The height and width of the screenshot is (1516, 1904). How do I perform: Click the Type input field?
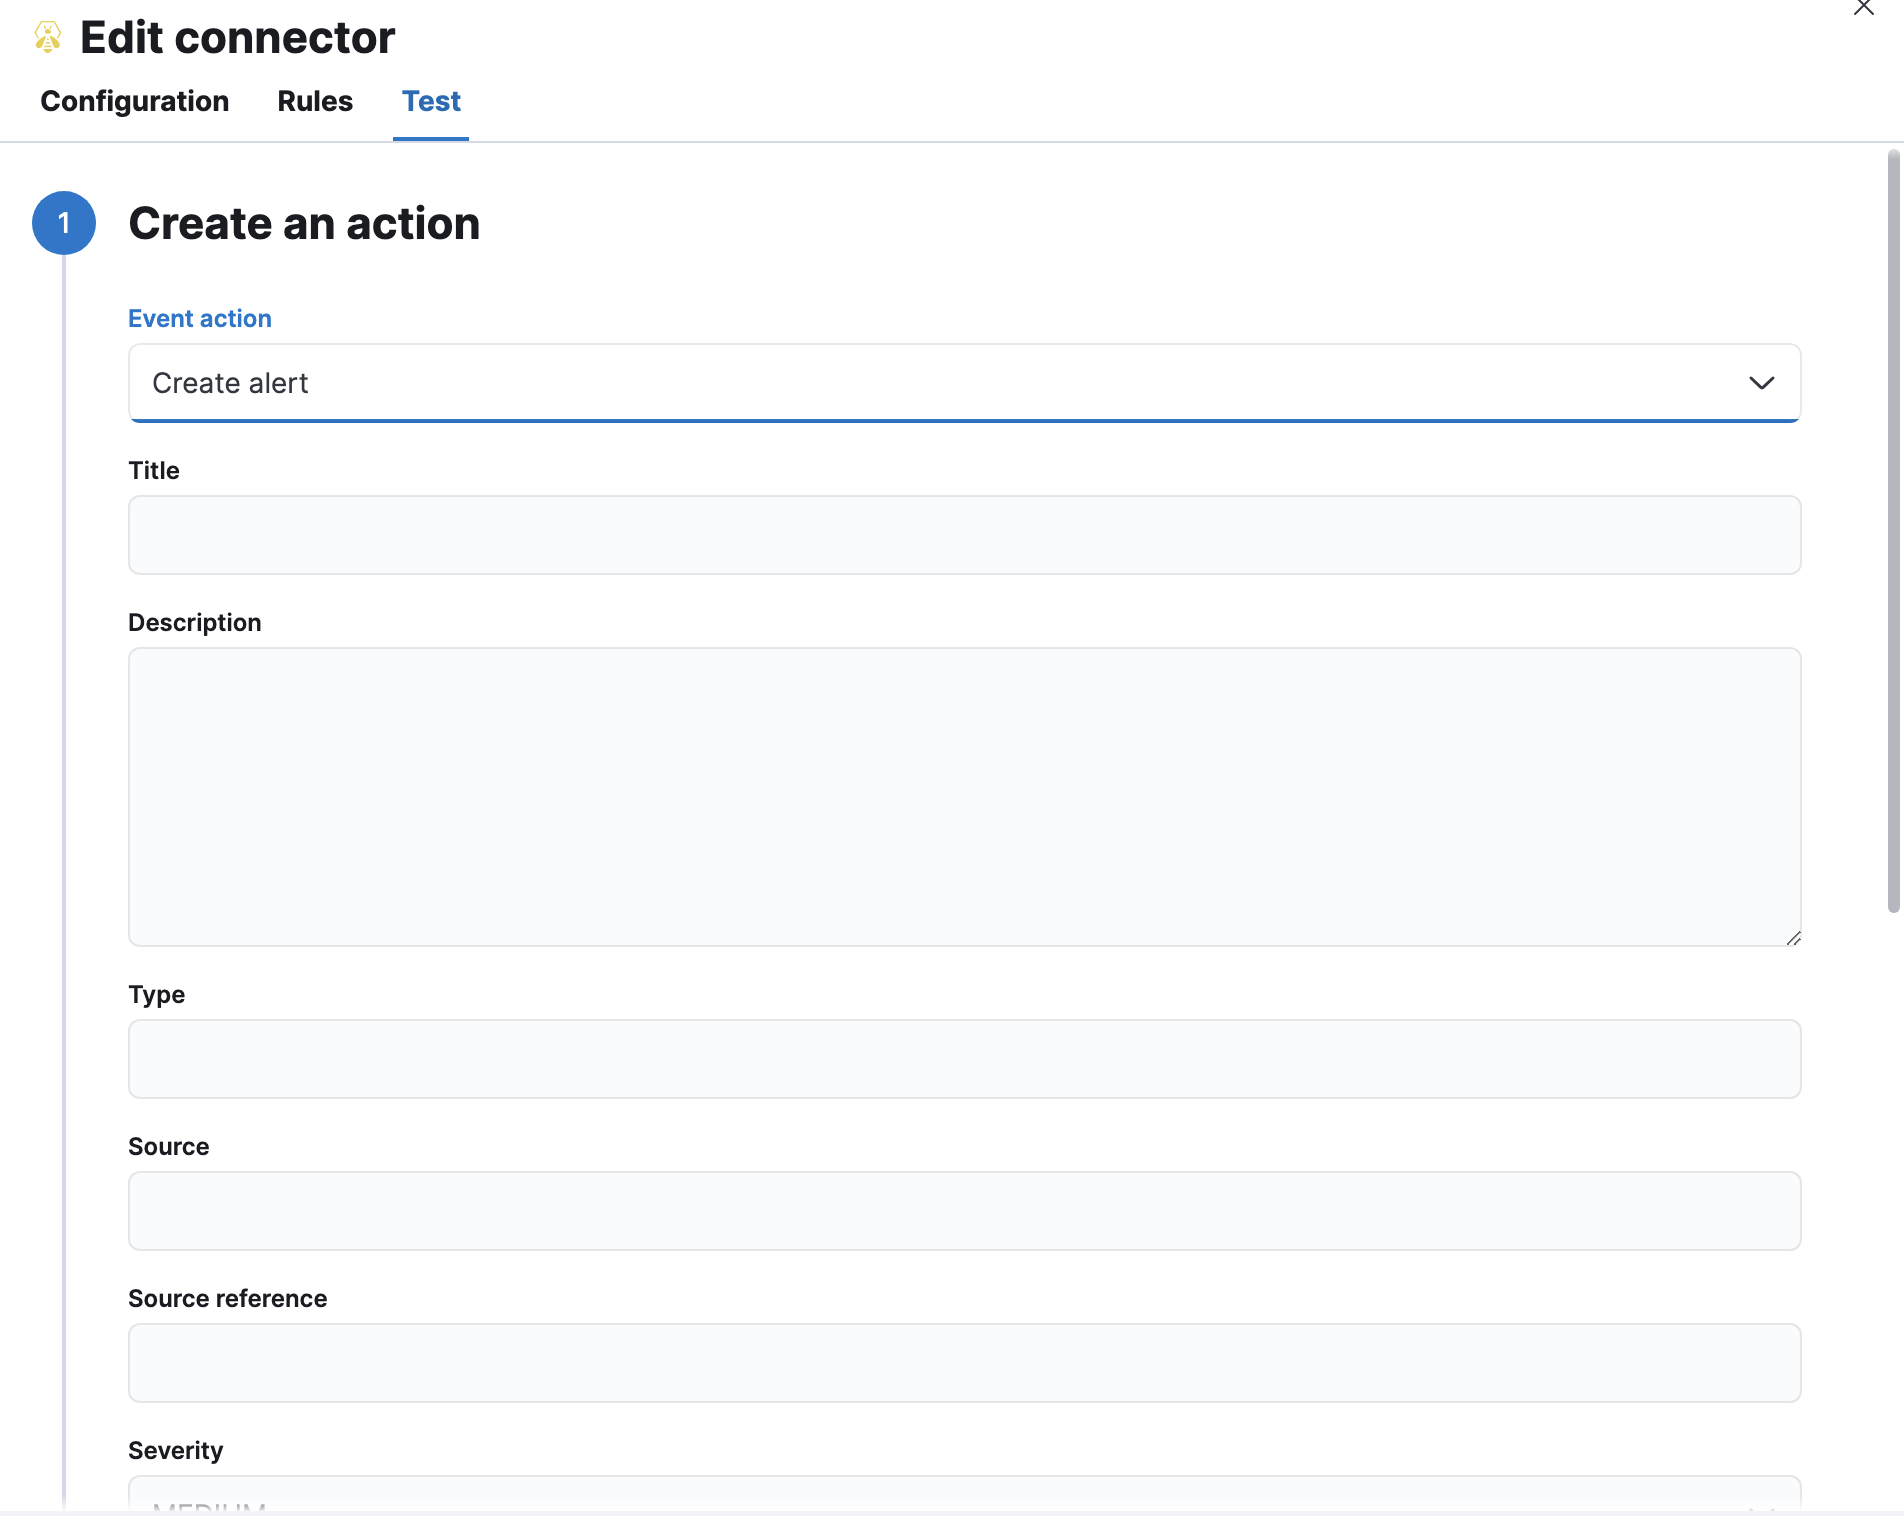(964, 1059)
